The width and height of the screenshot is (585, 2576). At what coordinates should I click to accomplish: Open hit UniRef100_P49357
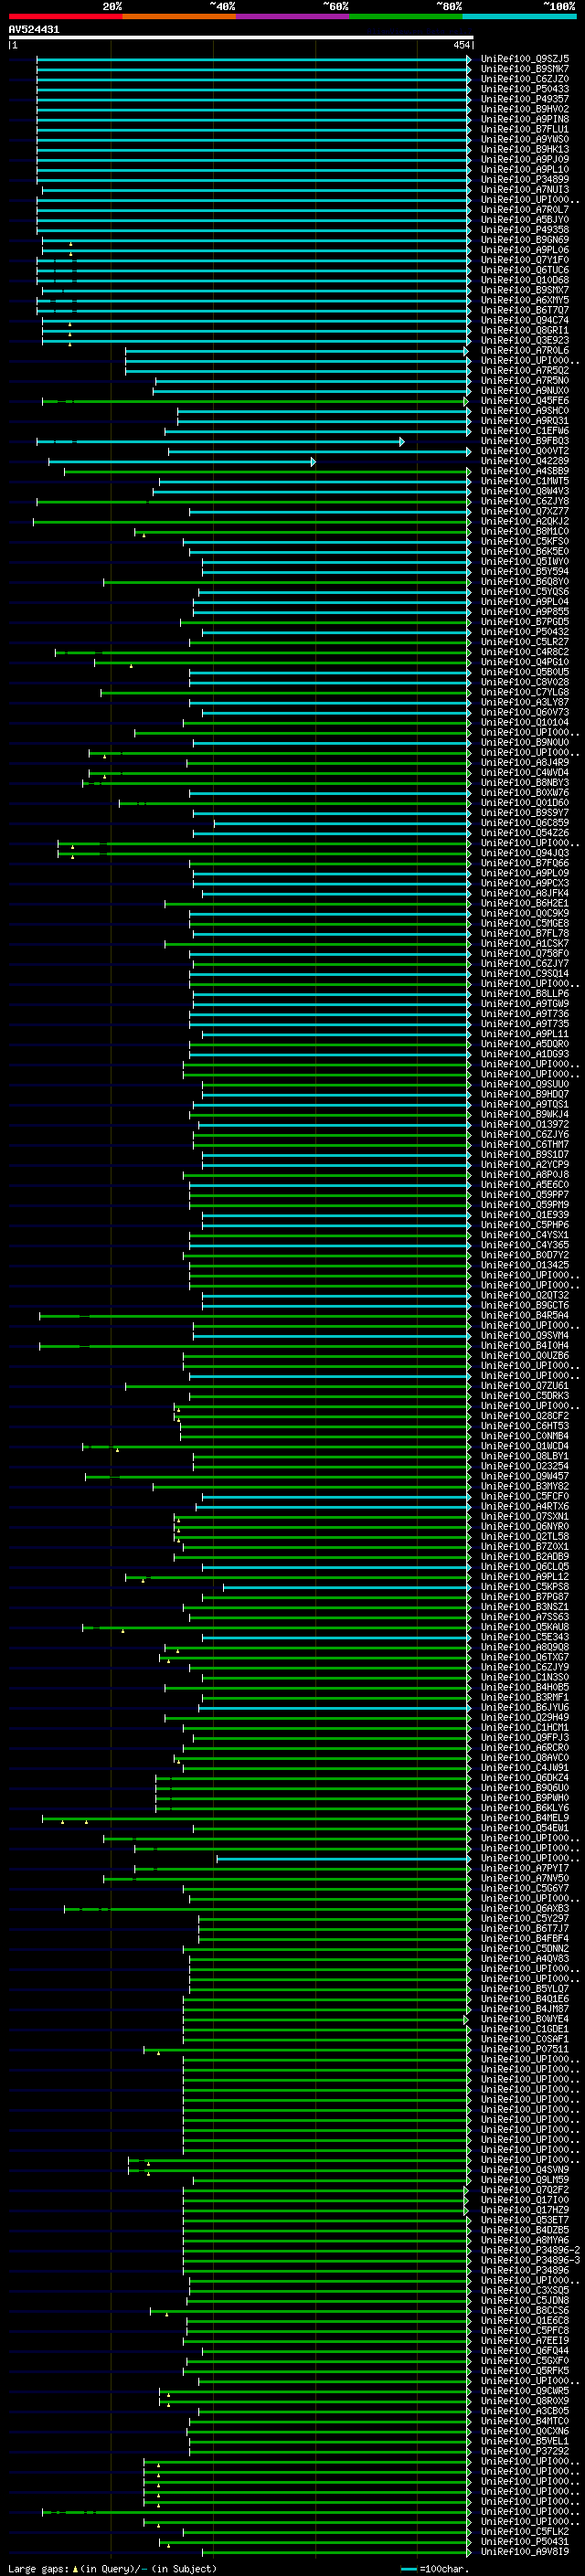[x=524, y=99]
